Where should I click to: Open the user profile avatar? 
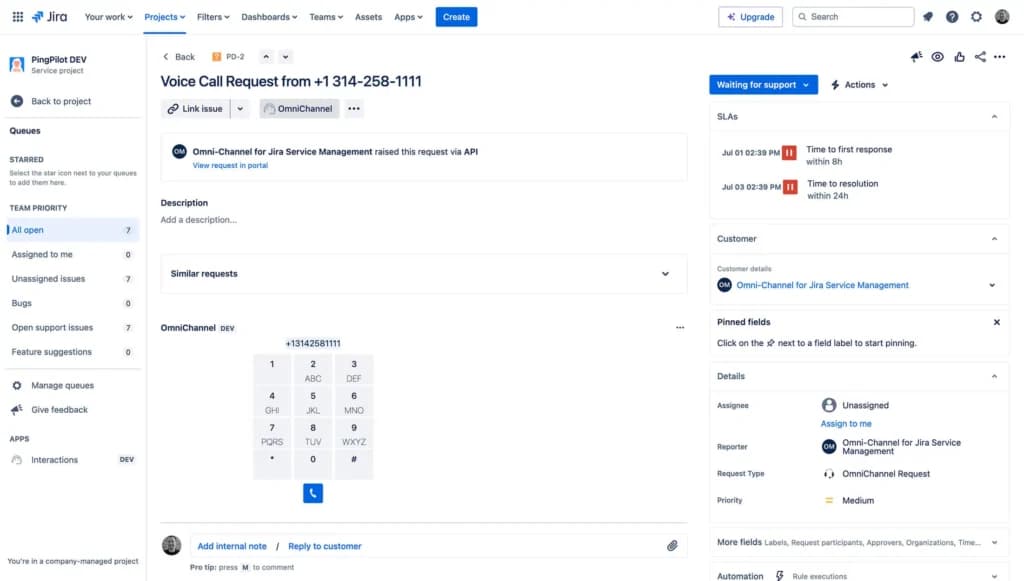point(1002,17)
